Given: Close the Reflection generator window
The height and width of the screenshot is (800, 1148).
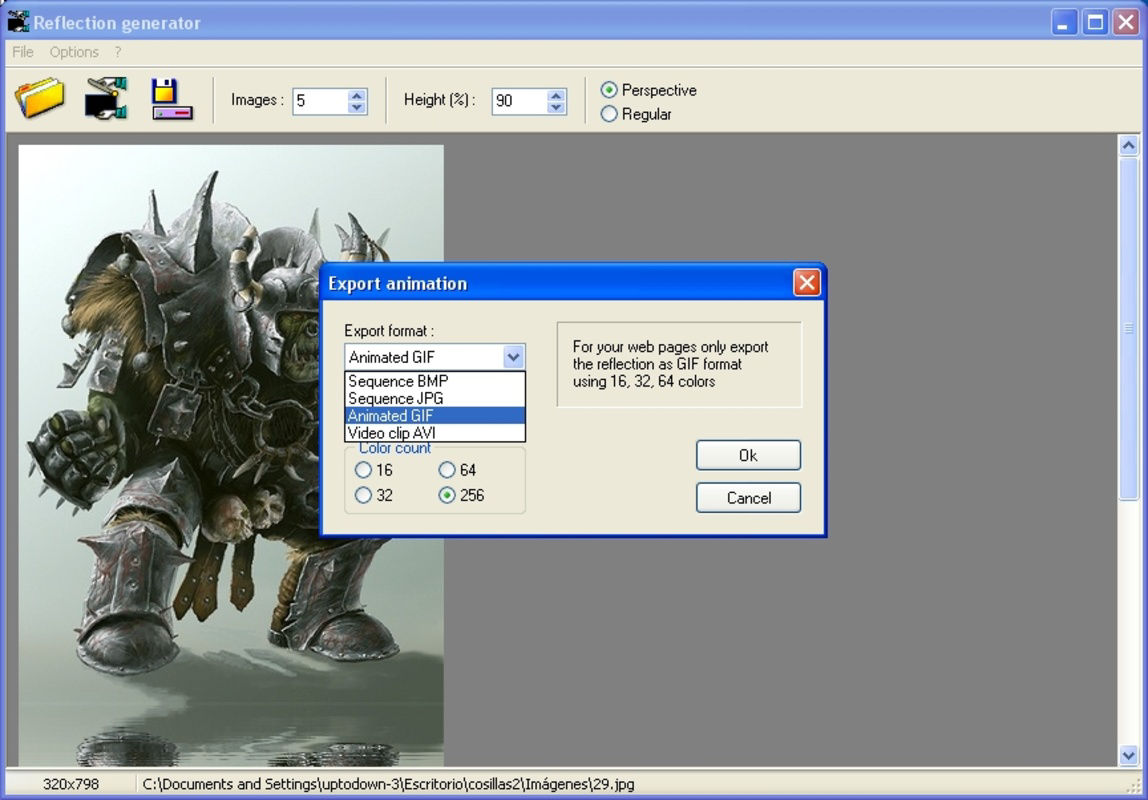Looking at the screenshot, I should tap(1126, 22).
